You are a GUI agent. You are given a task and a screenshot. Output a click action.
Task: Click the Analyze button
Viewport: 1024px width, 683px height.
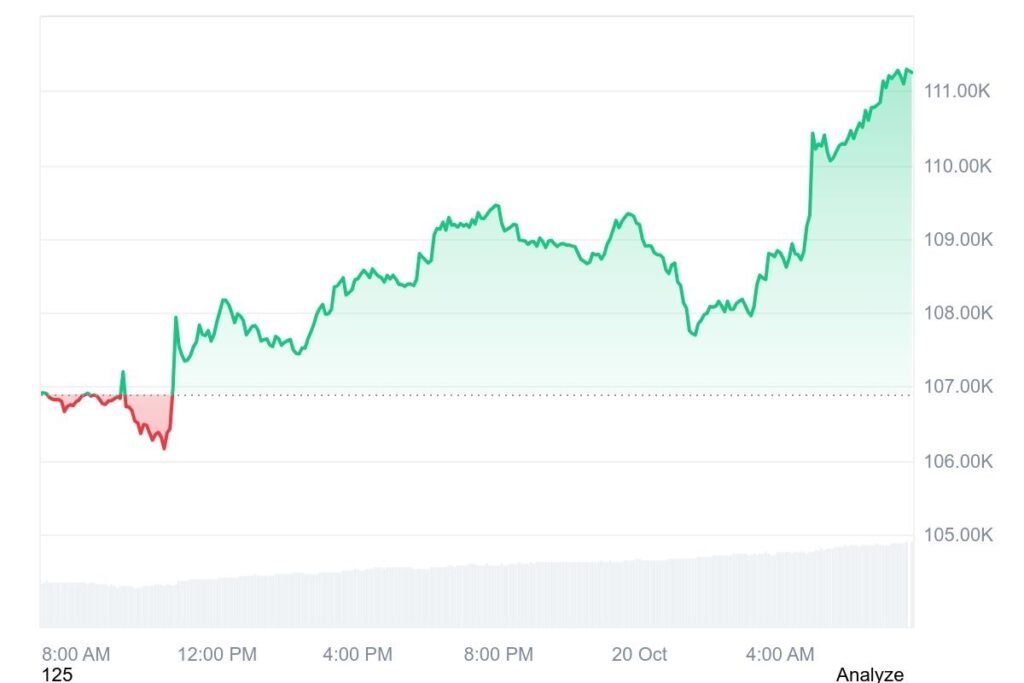point(869,674)
